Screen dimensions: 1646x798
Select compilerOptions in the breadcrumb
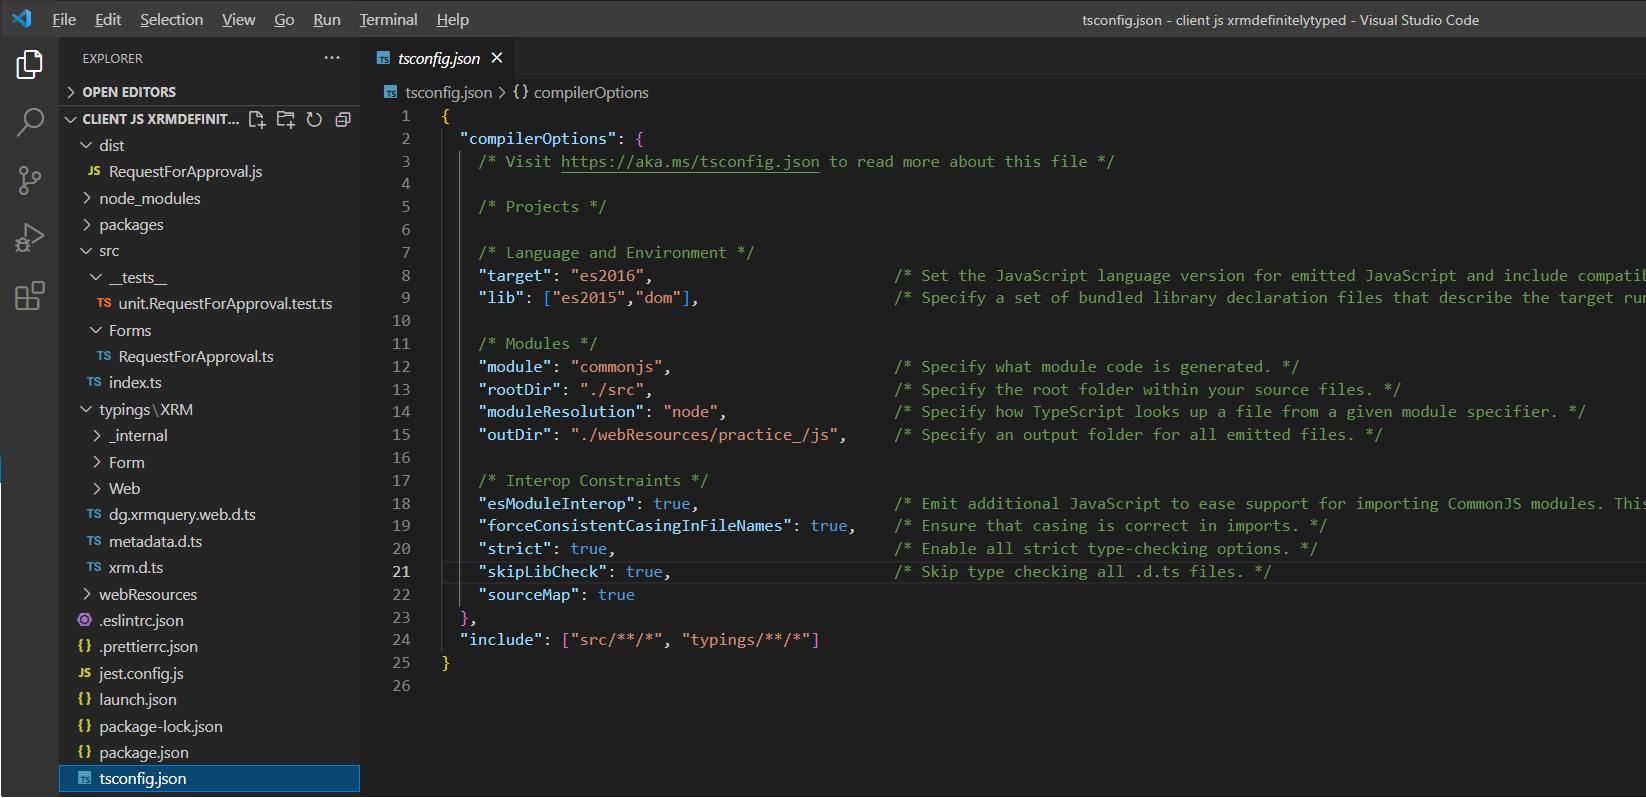[x=590, y=92]
